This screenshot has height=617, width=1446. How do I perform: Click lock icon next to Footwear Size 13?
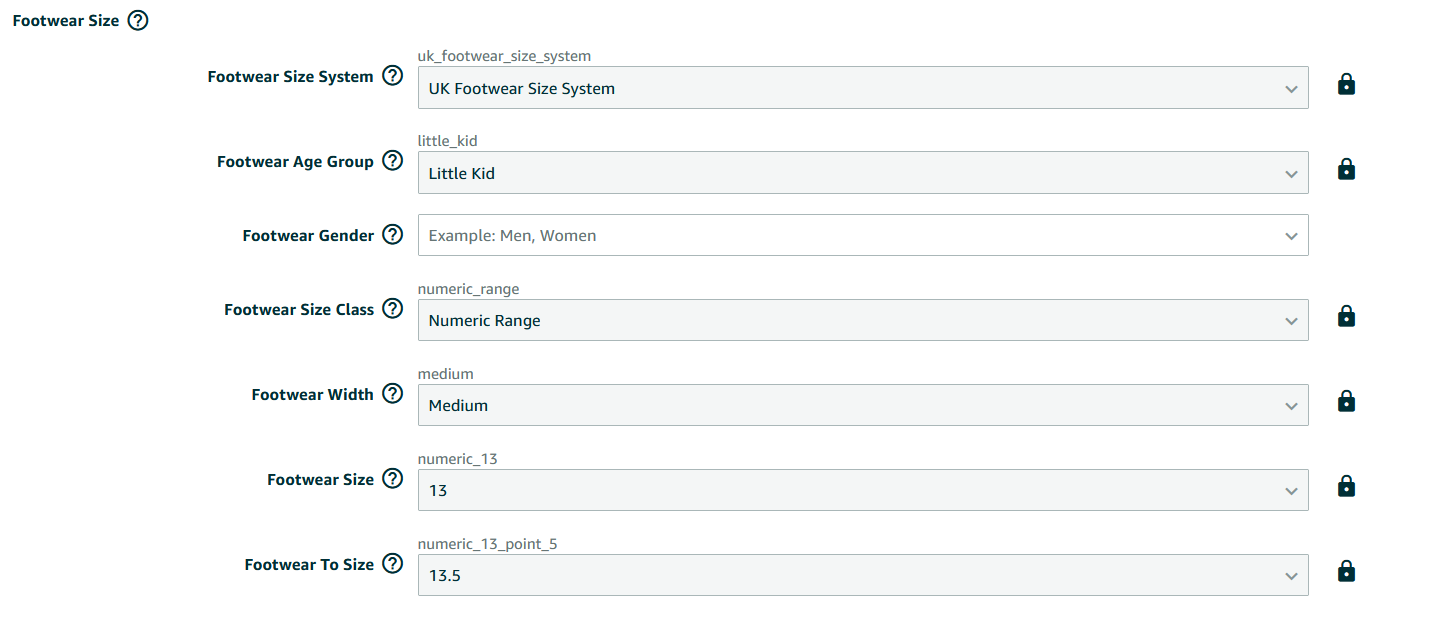1346,487
